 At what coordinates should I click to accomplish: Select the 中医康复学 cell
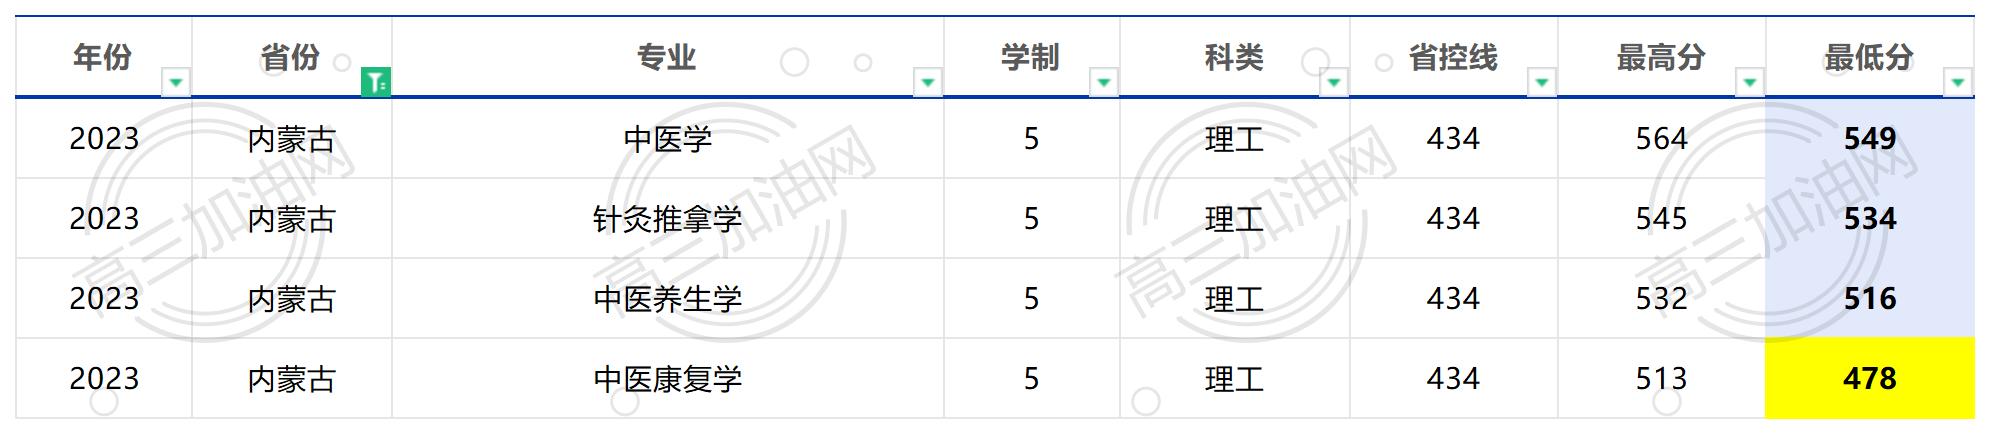click(668, 378)
